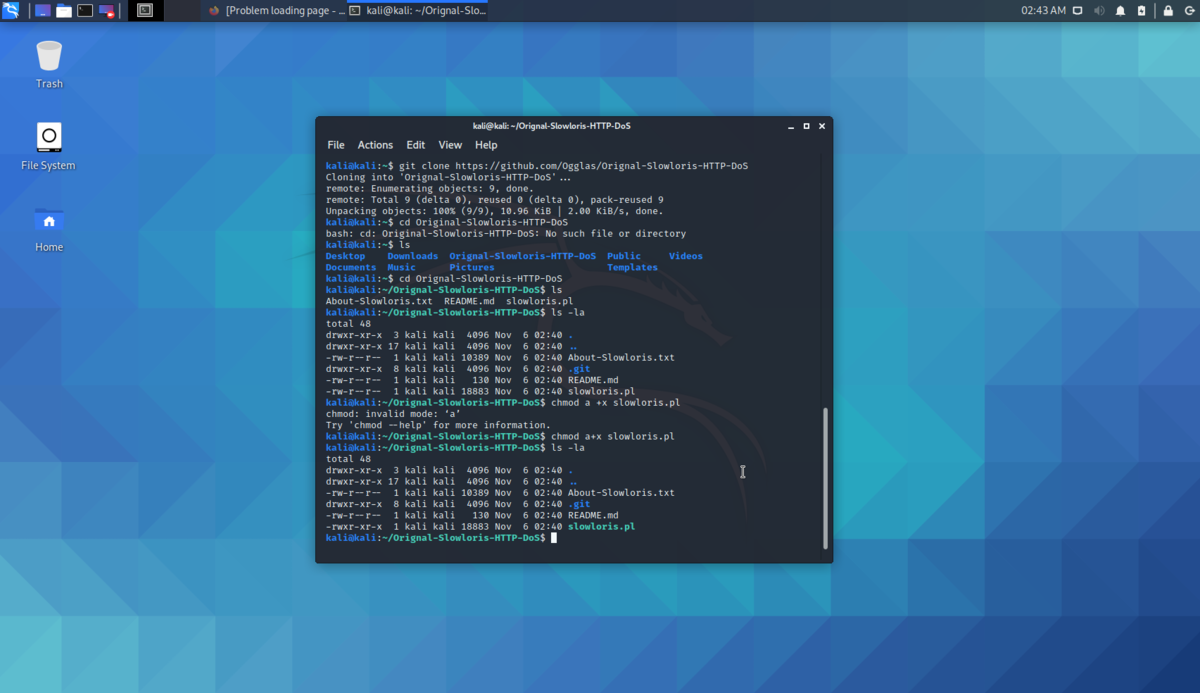Click the panel launcher with red badge
The height and width of the screenshot is (693, 1200).
(x=106, y=11)
